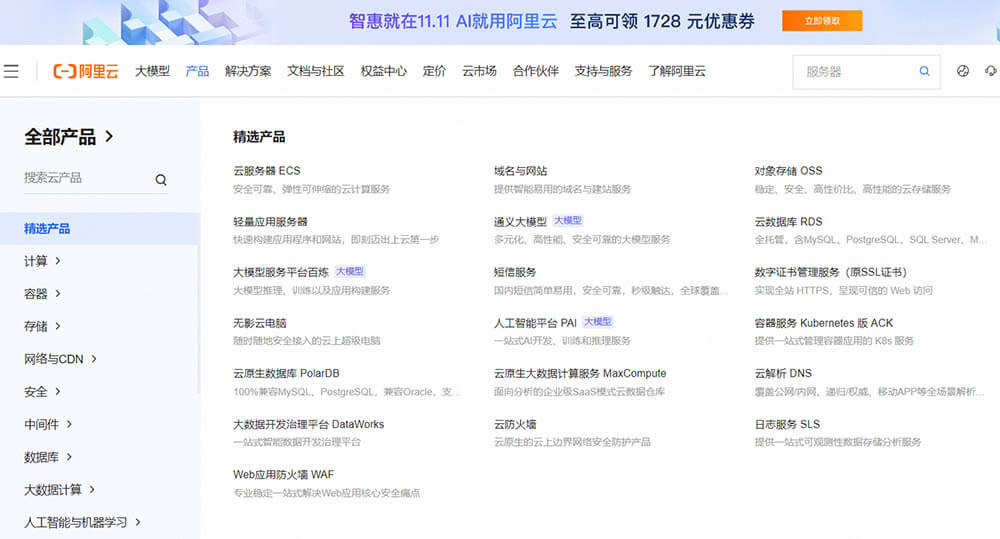Click the 大模型 tag beside 通义大模型

[568, 220]
